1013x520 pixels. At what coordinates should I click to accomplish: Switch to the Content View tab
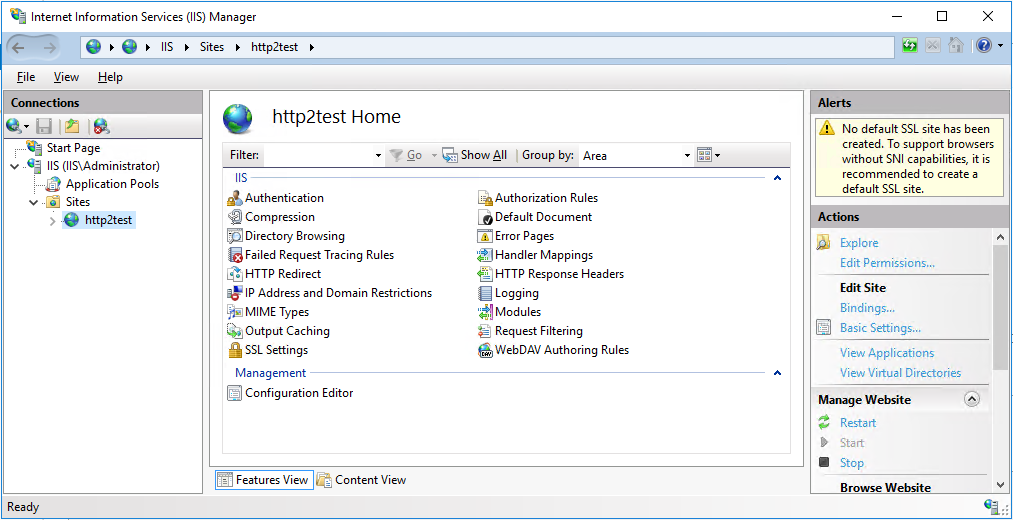[x=362, y=480]
